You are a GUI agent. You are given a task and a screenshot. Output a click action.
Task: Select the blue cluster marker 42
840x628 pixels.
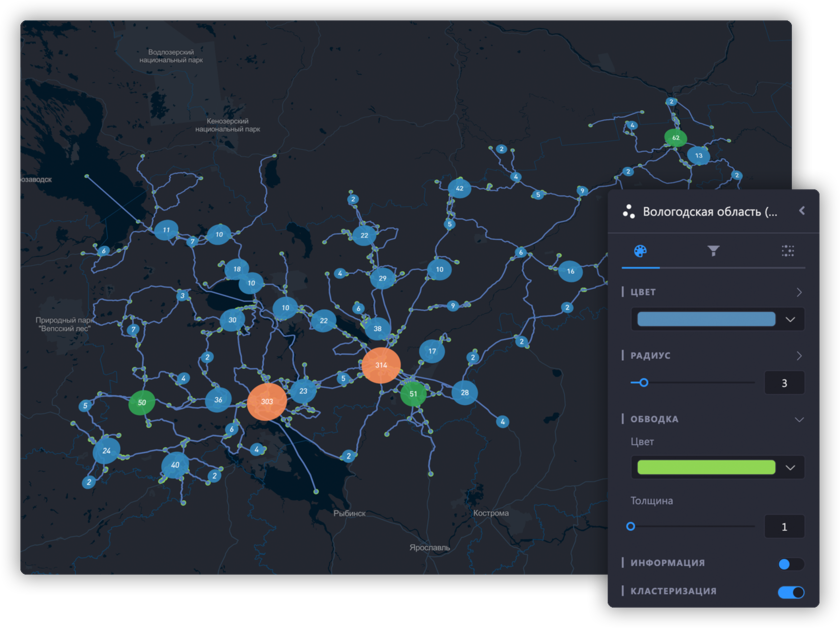click(x=459, y=188)
